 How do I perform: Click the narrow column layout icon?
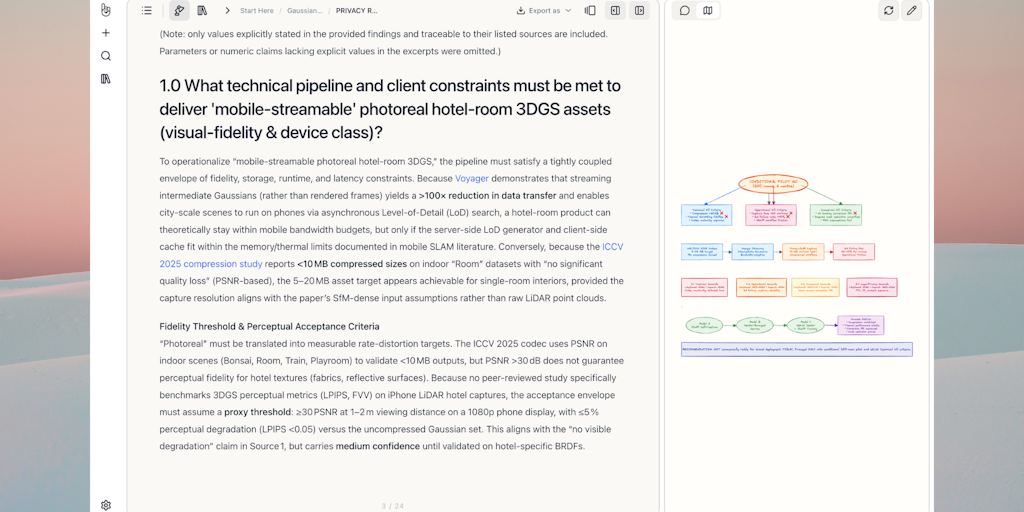click(x=590, y=10)
